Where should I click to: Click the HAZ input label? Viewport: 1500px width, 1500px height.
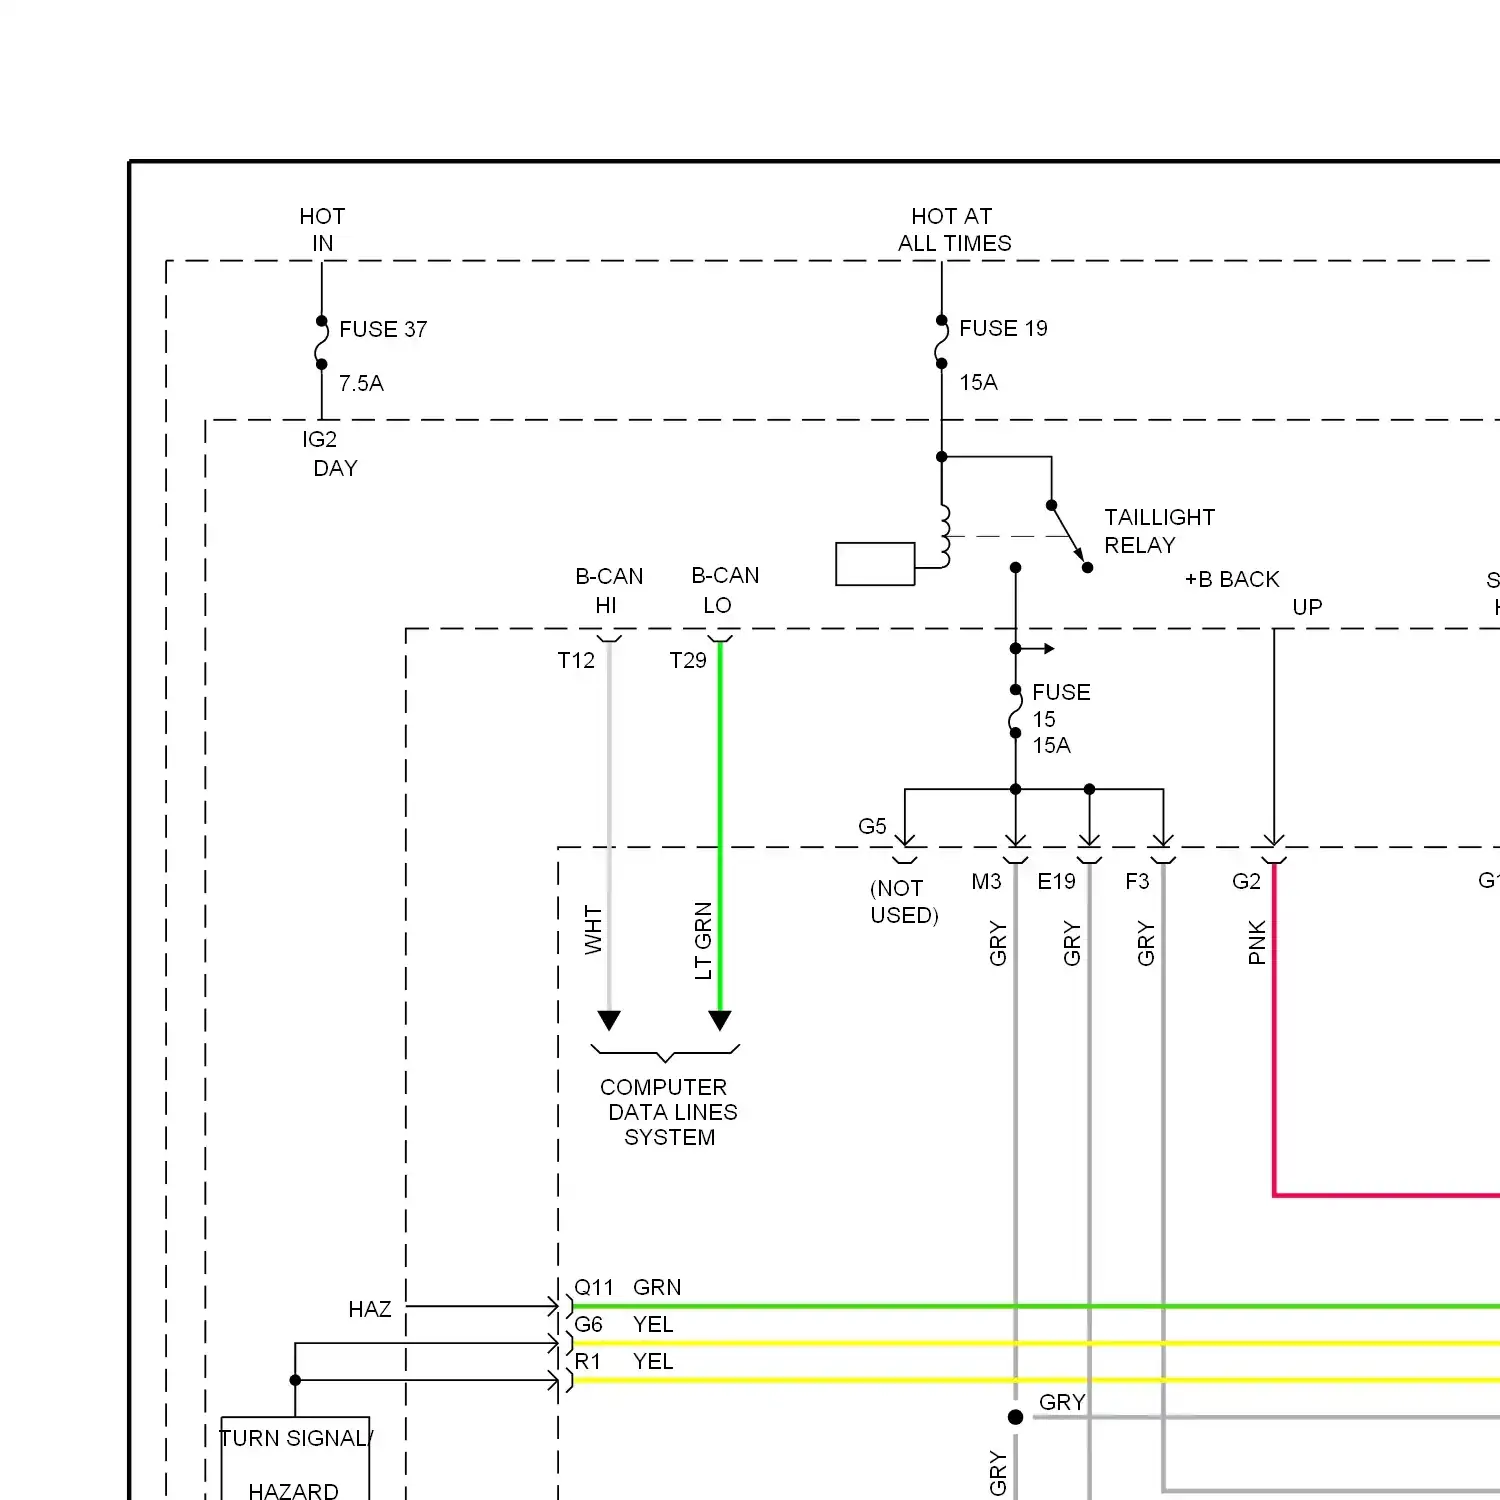pyautogui.click(x=369, y=1309)
